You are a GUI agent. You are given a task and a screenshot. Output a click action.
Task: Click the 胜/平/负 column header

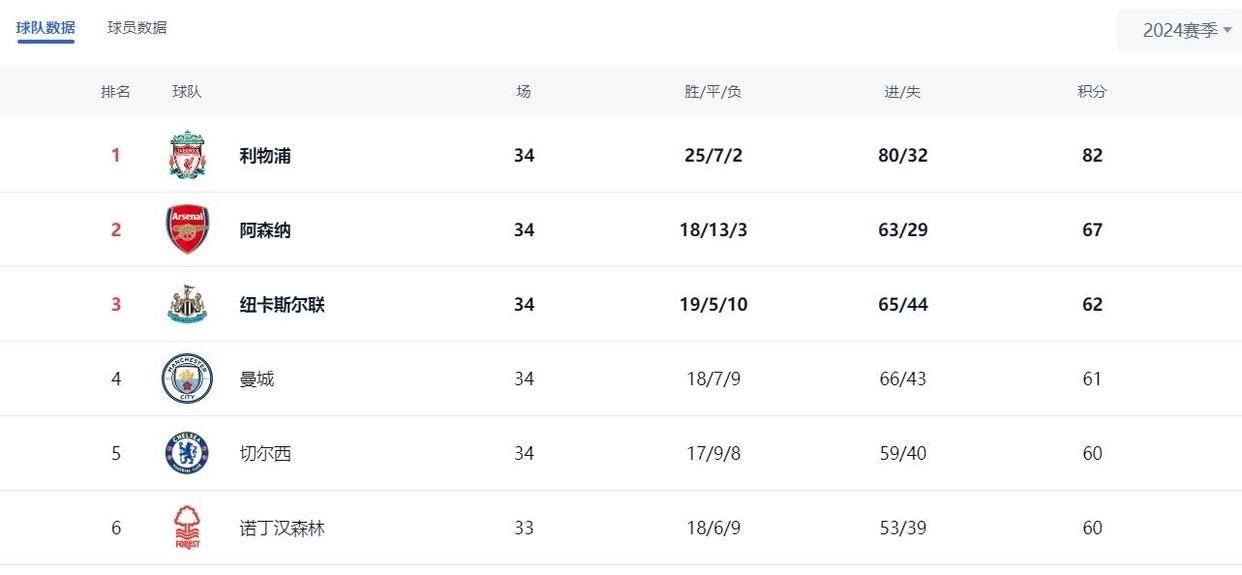(713, 91)
